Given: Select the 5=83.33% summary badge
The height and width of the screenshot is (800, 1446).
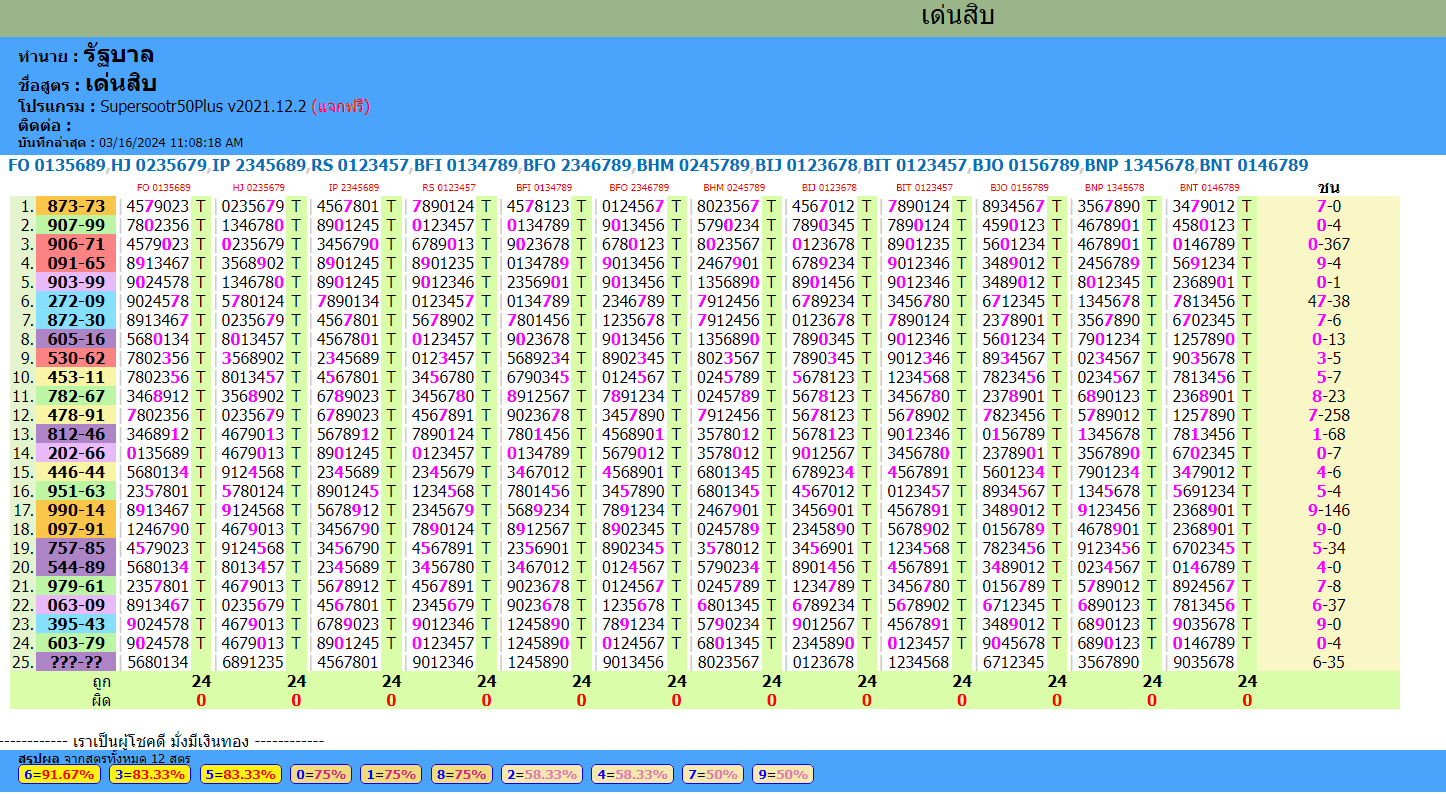Looking at the screenshot, I should click(x=240, y=774).
